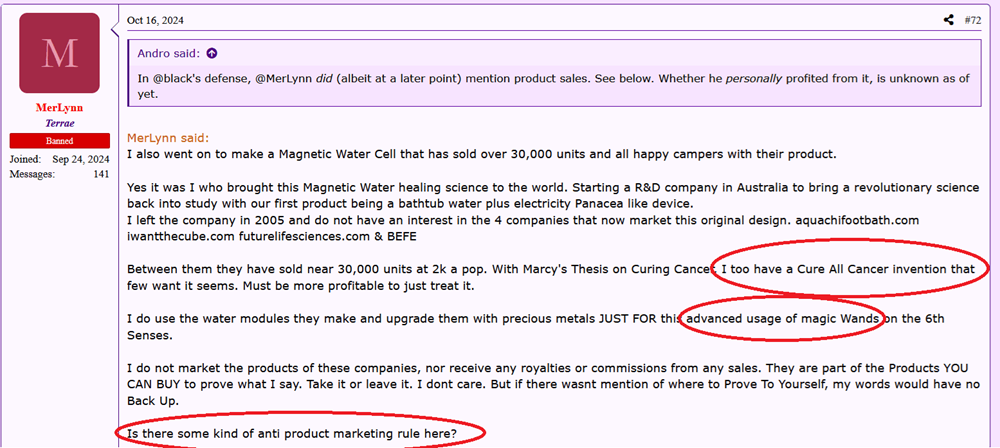The height and width of the screenshot is (448, 1000).
Task: Open the MerLynn username profile link
Action: pyautogui.click(x=60, y=108)
